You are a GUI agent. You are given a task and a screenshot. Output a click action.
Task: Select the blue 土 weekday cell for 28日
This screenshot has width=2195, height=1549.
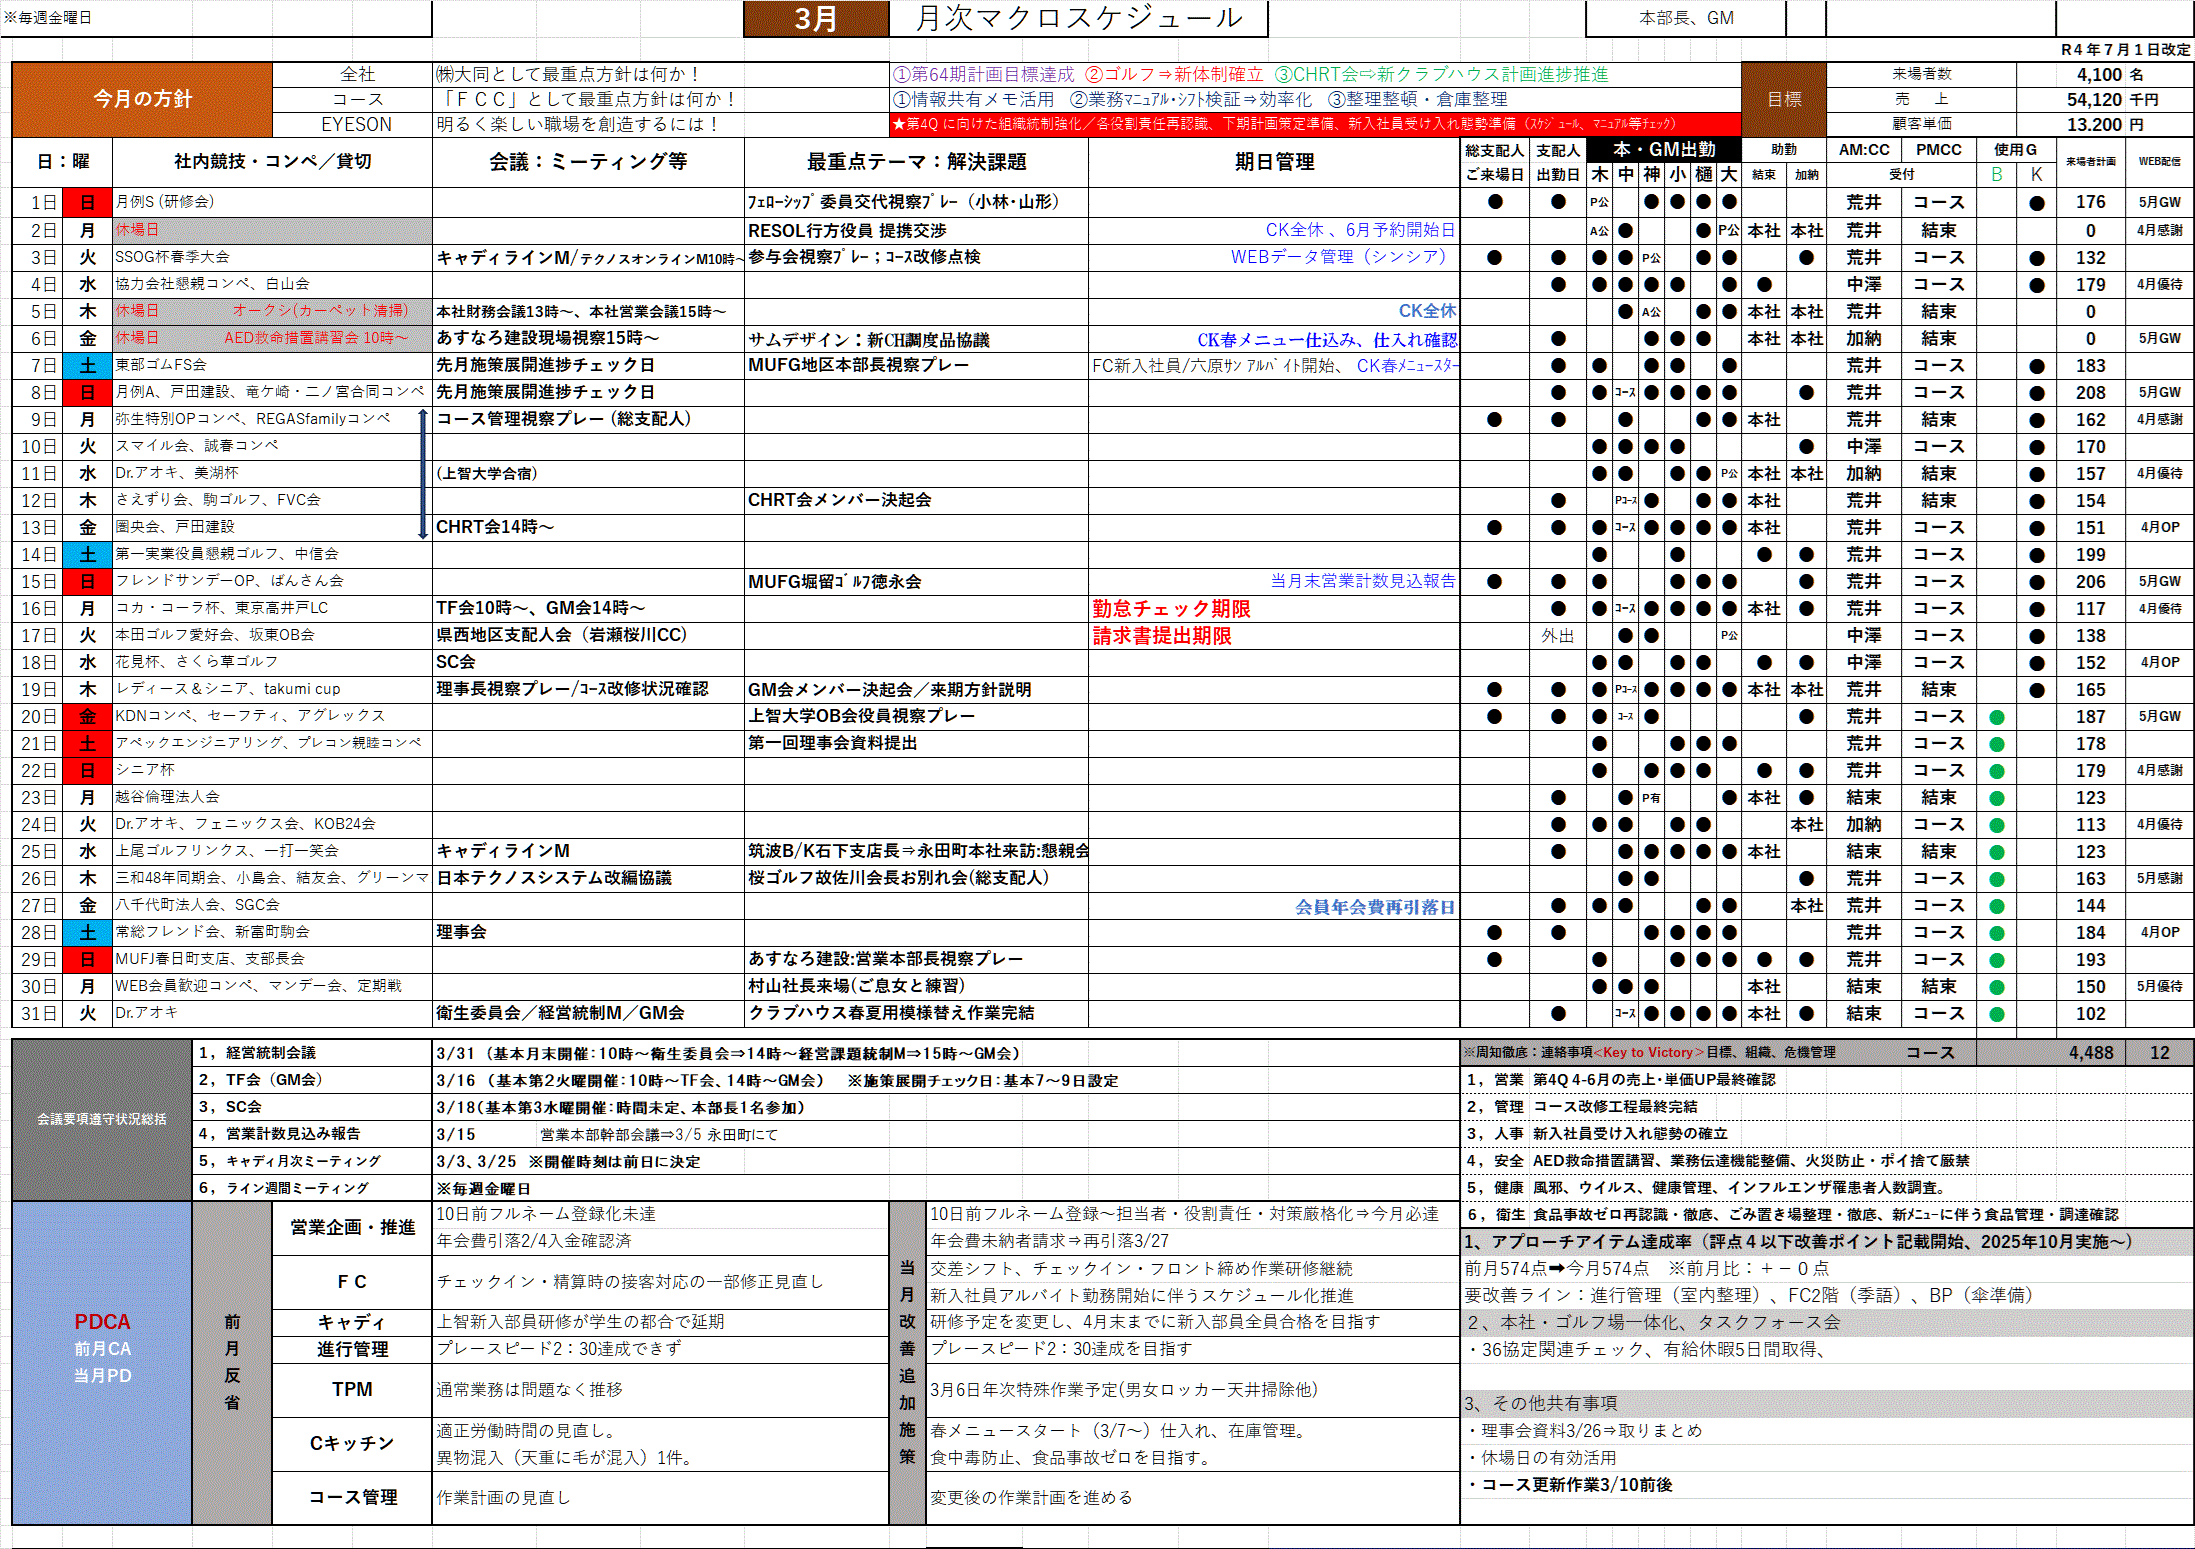pos(87,933)
